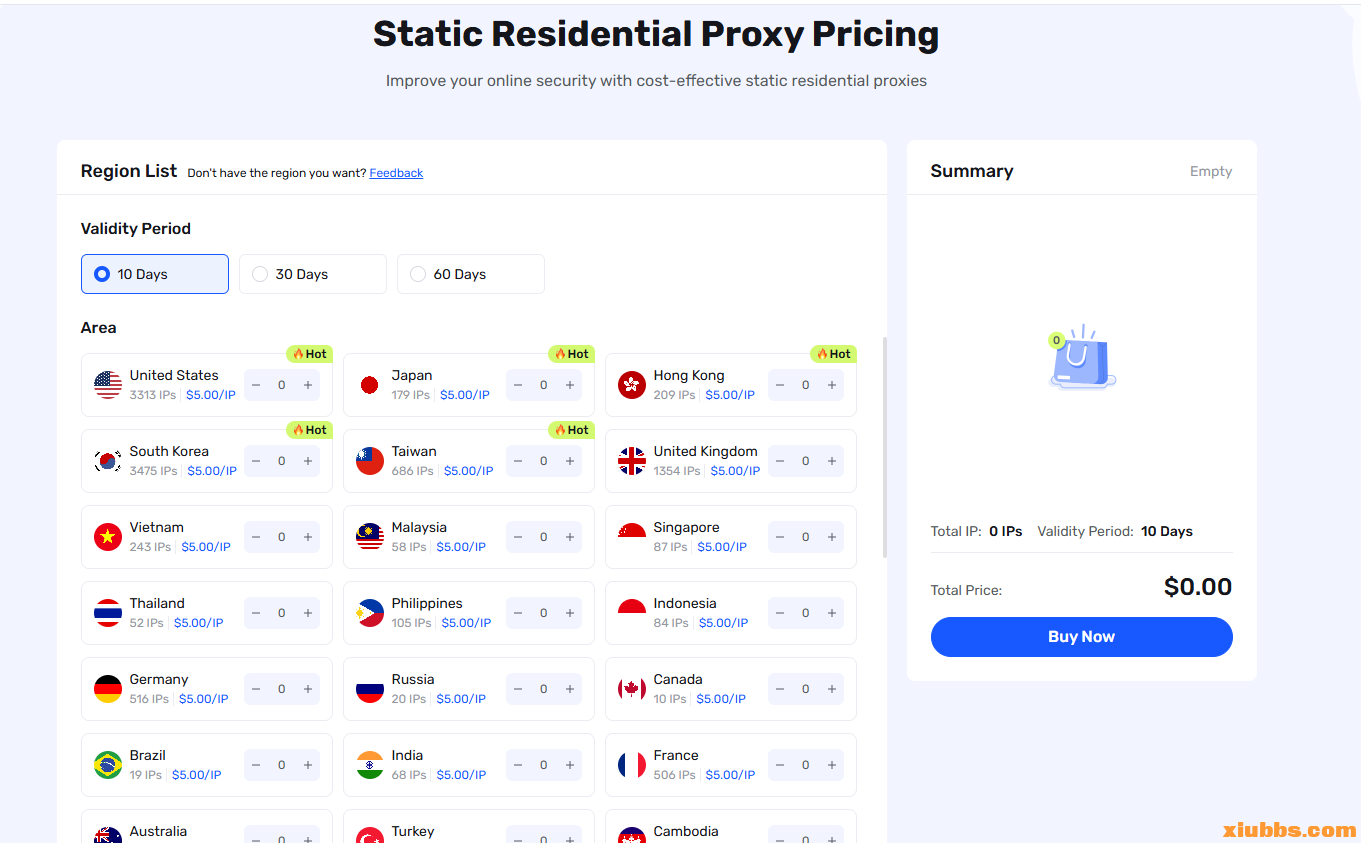Reduce Philippines IP count with minus
This screenshot has width=1361, height=843.
[518, 613]
